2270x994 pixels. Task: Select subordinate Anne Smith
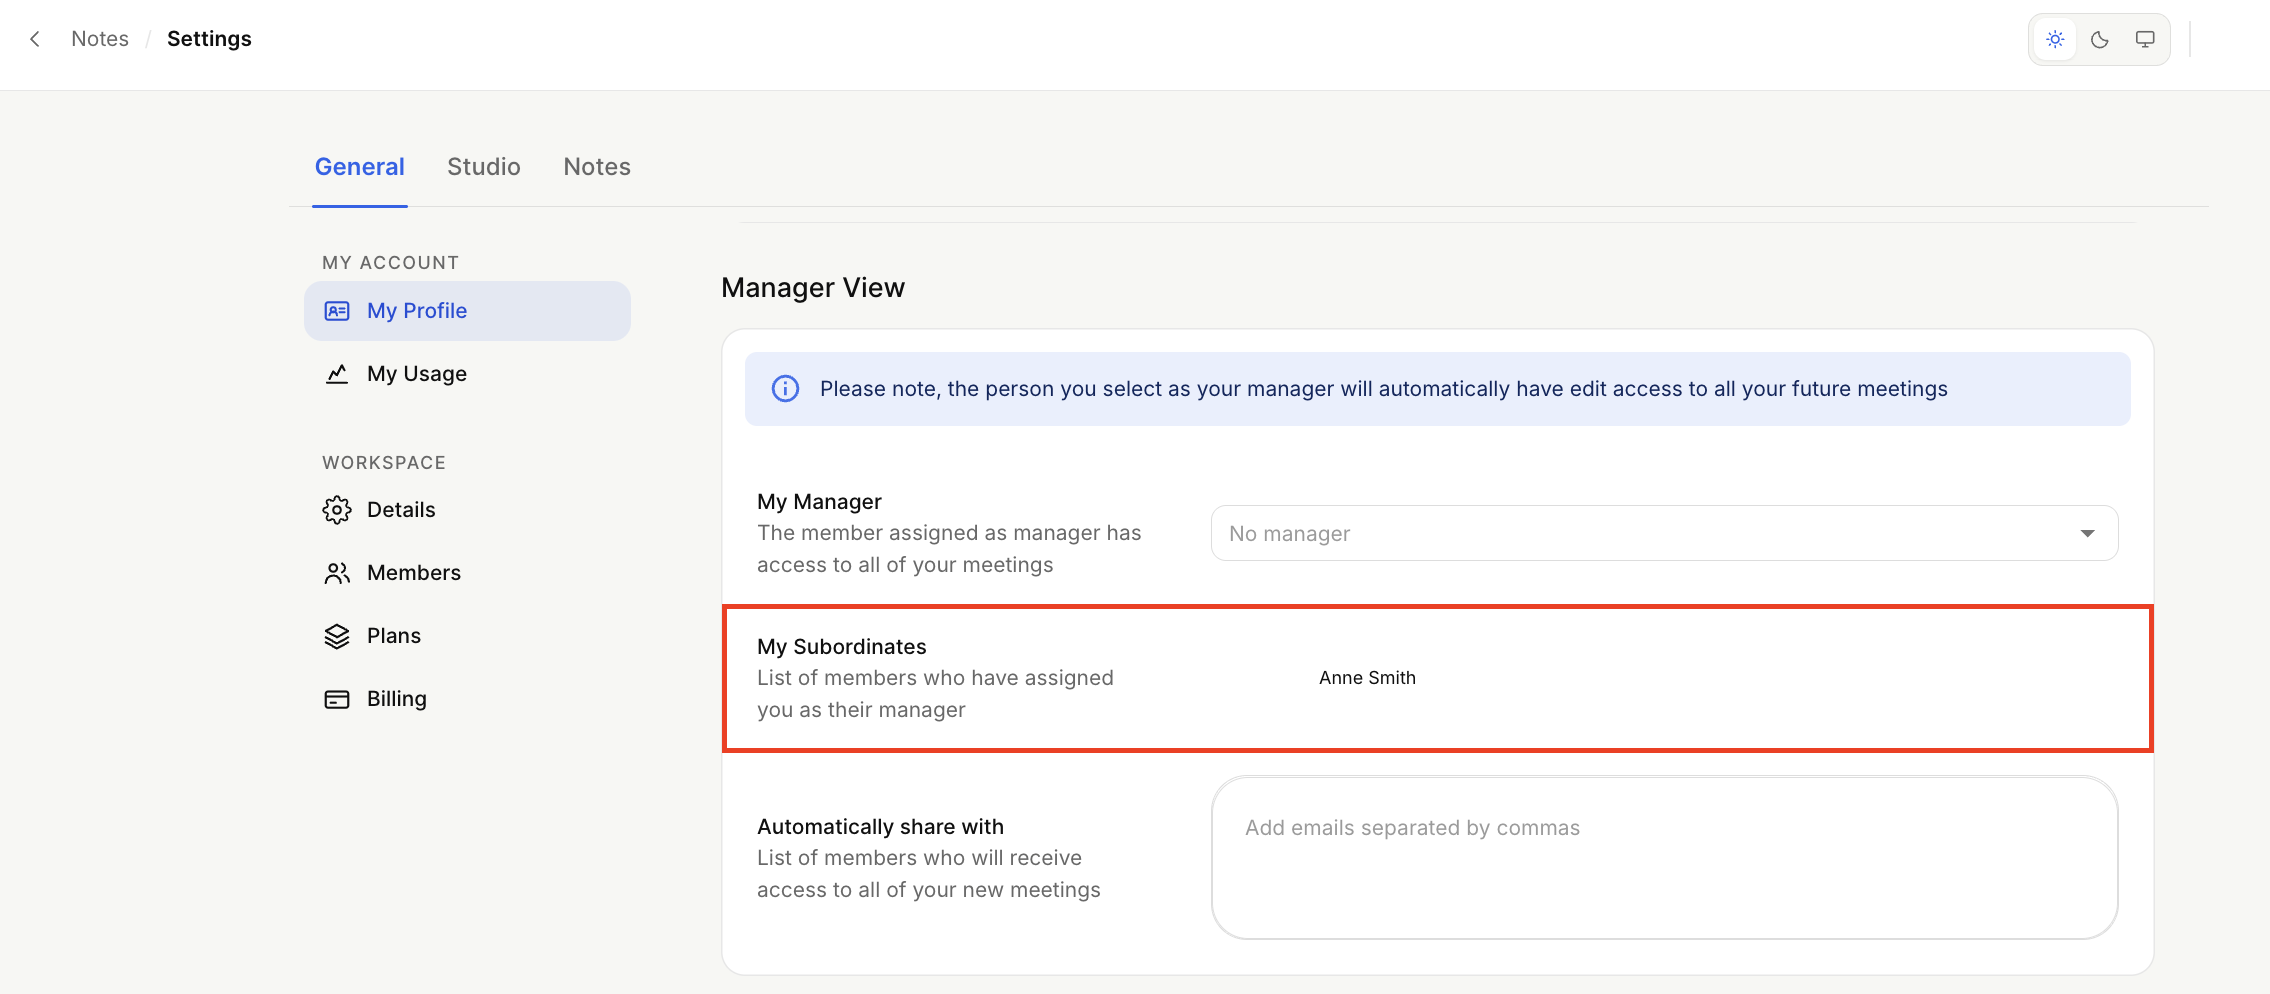1367,678
